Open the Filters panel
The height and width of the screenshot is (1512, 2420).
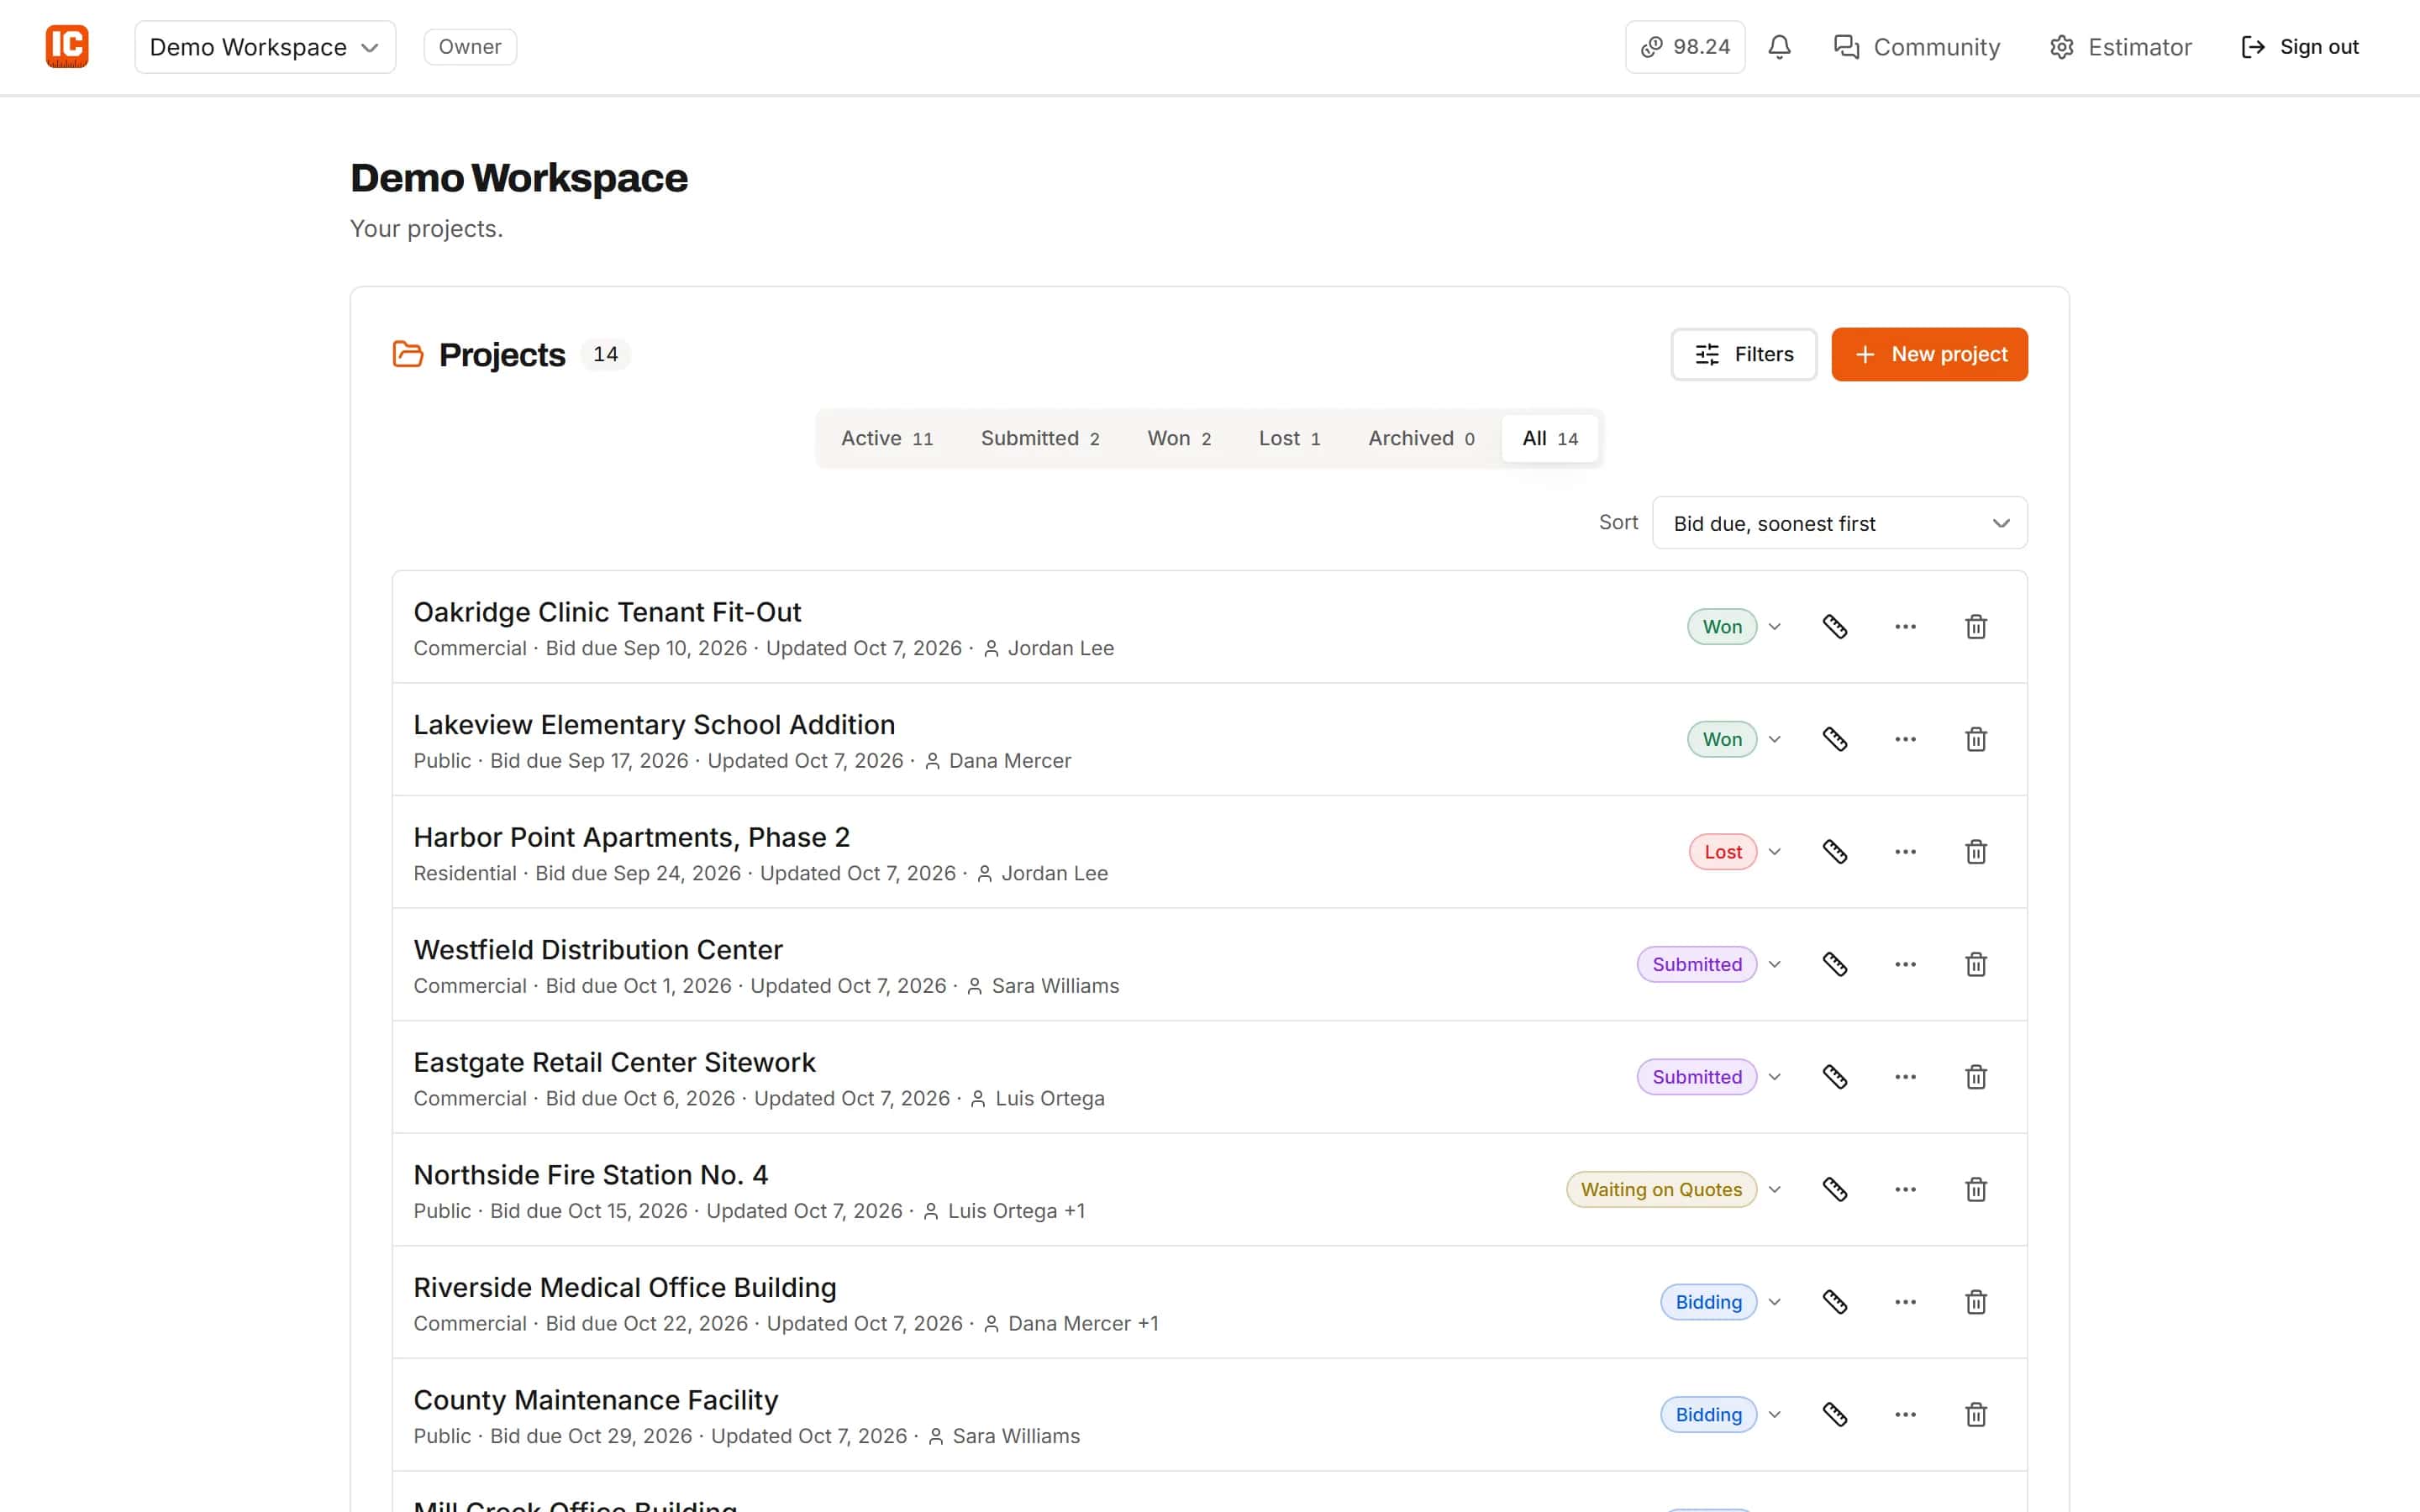[x=1743, y=354]
